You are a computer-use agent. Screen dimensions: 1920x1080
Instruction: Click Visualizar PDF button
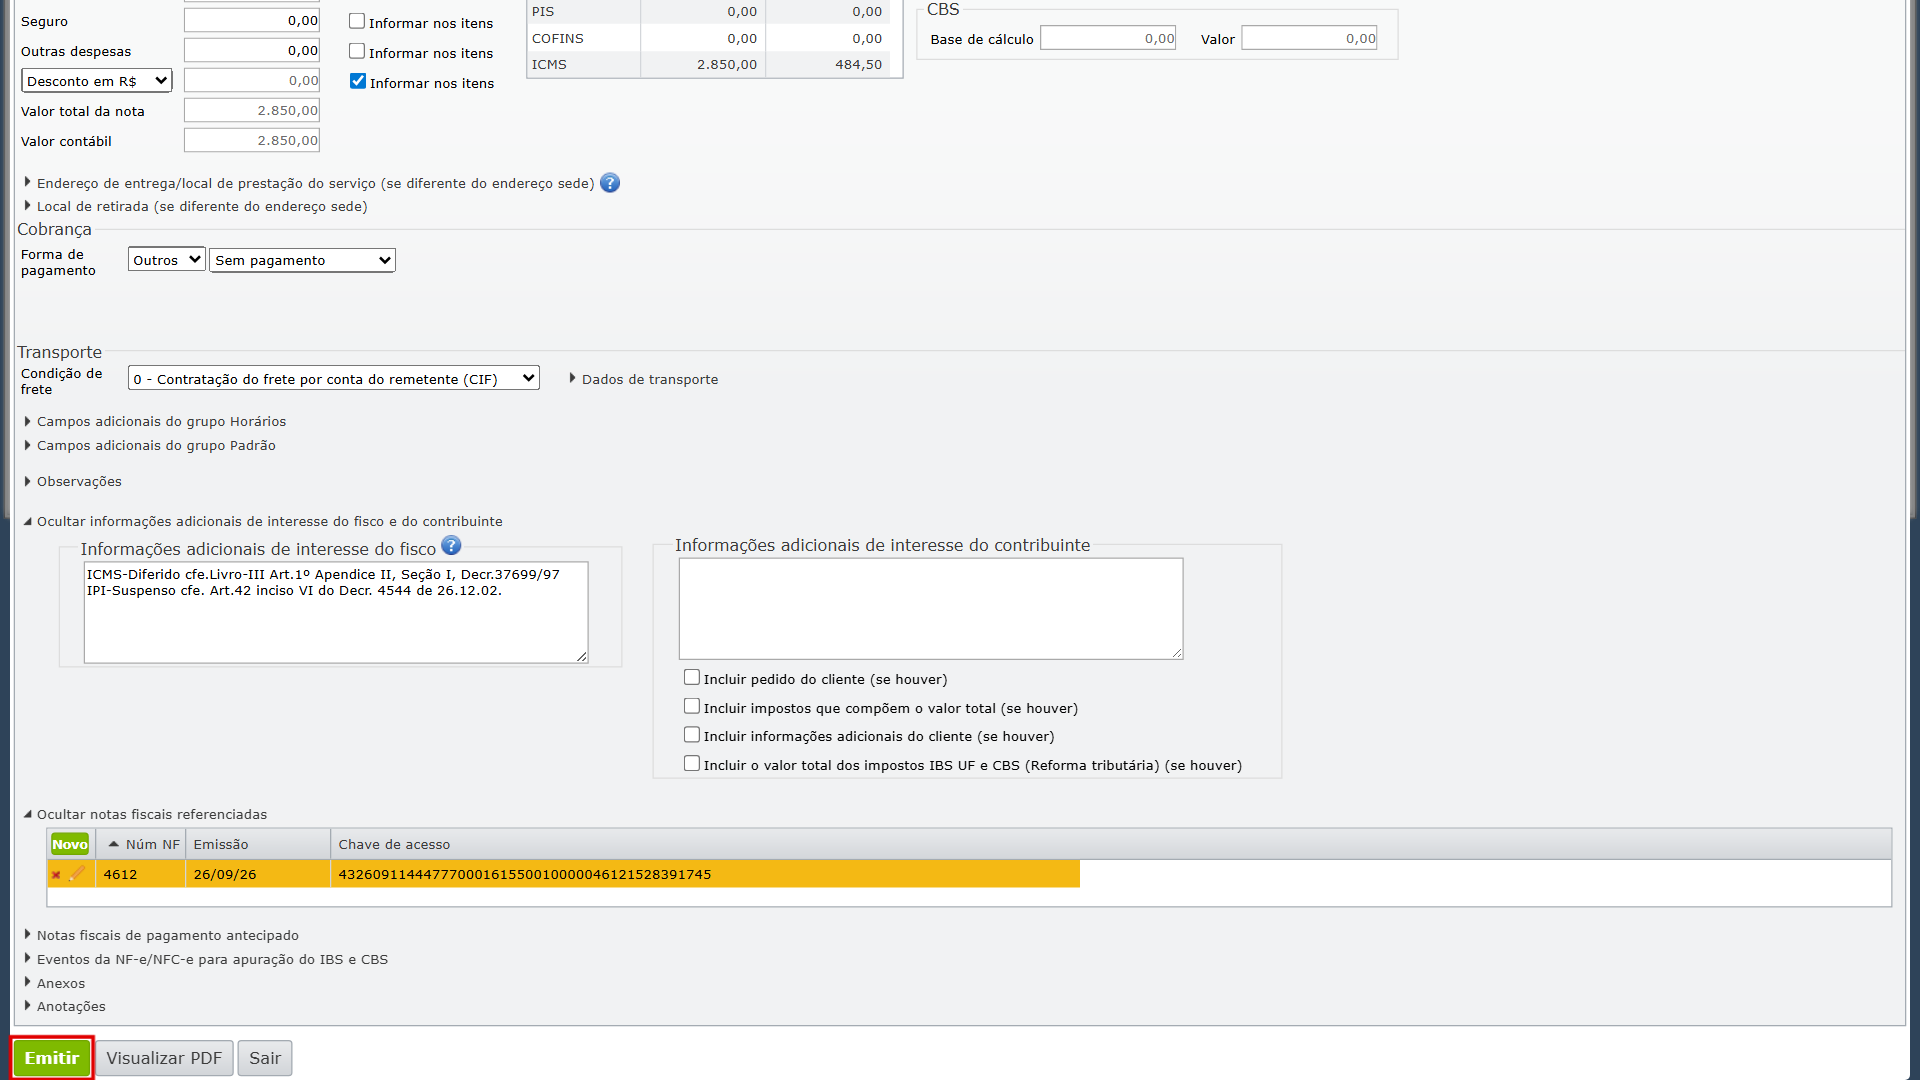[x=164, y=1058]
